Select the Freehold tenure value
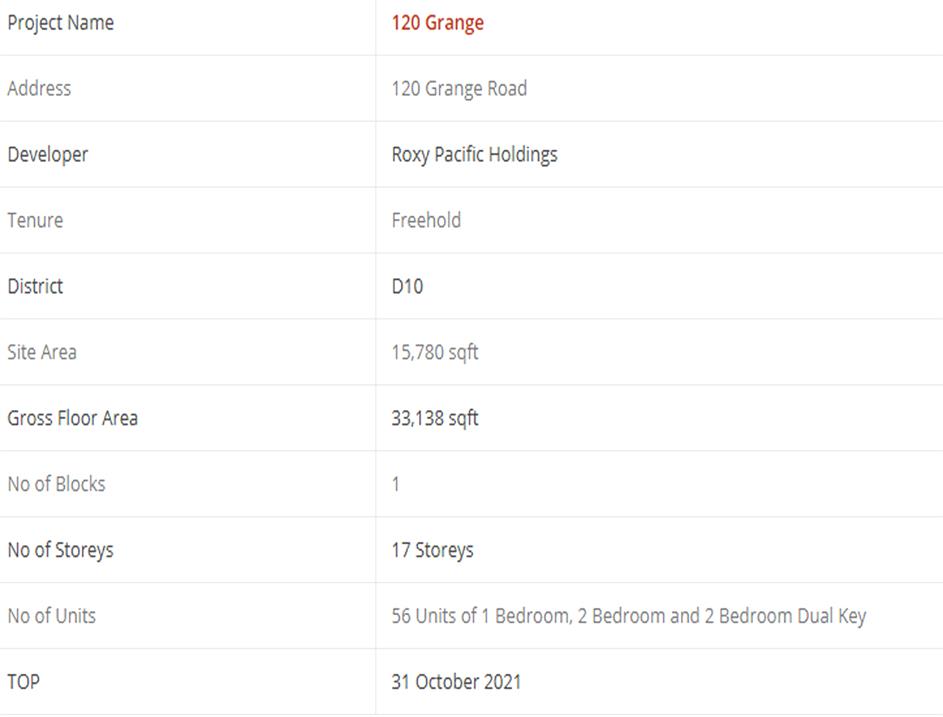Viewport: 943px width, 717px height. tap(426, 221)
